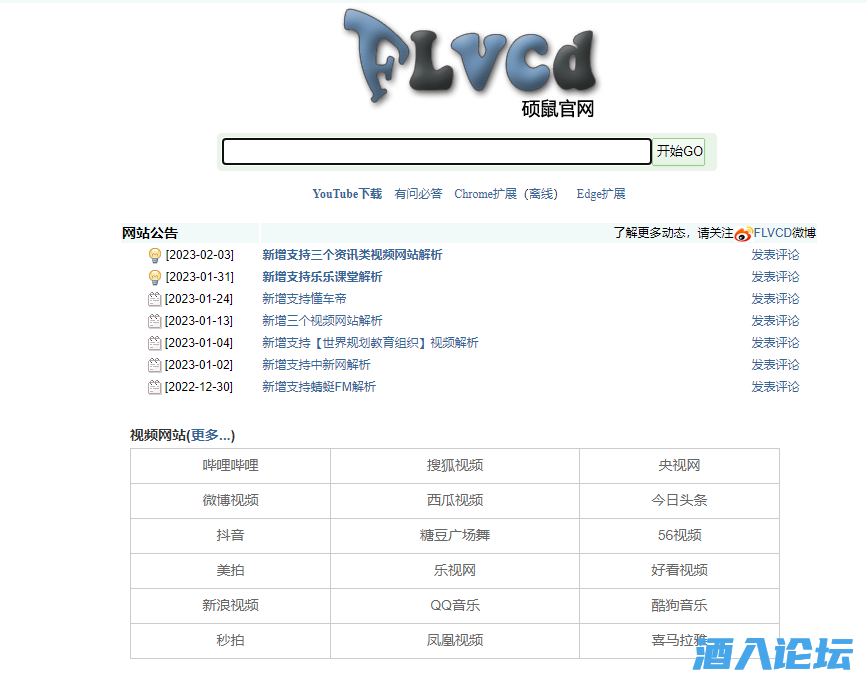The width and height of the screenshot is (867, 696).
Task: Select QQ音乐 in the video sites table
Action: pyautogui.click(x=455, y=605)
